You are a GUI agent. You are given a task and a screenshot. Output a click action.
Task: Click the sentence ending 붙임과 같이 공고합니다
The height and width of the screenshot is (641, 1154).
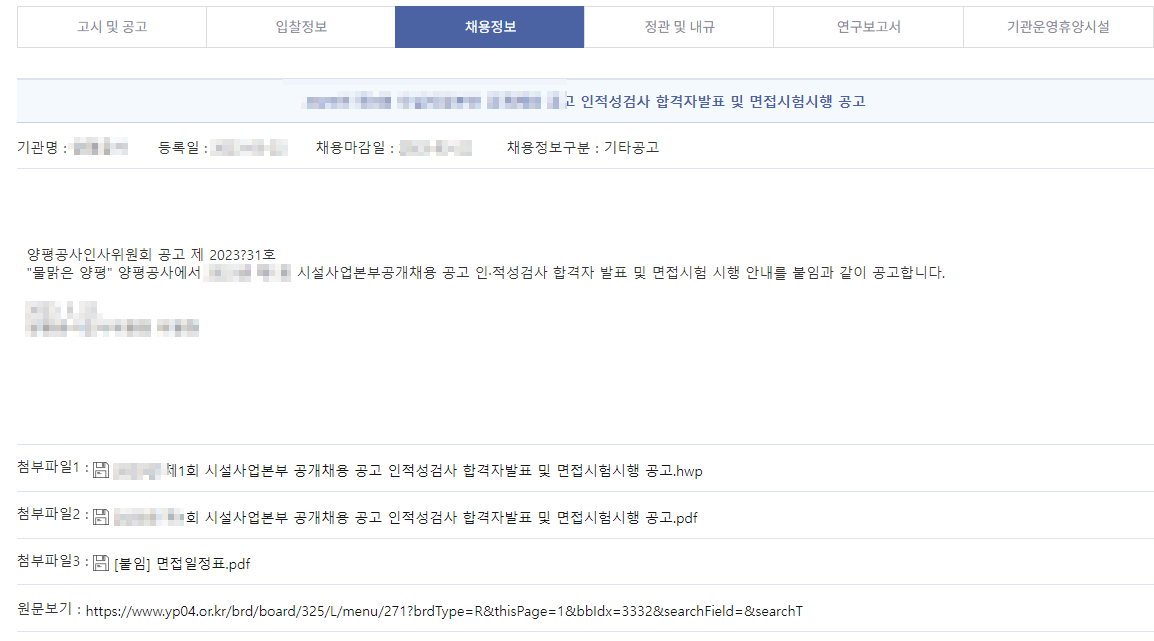click(486, 273)
